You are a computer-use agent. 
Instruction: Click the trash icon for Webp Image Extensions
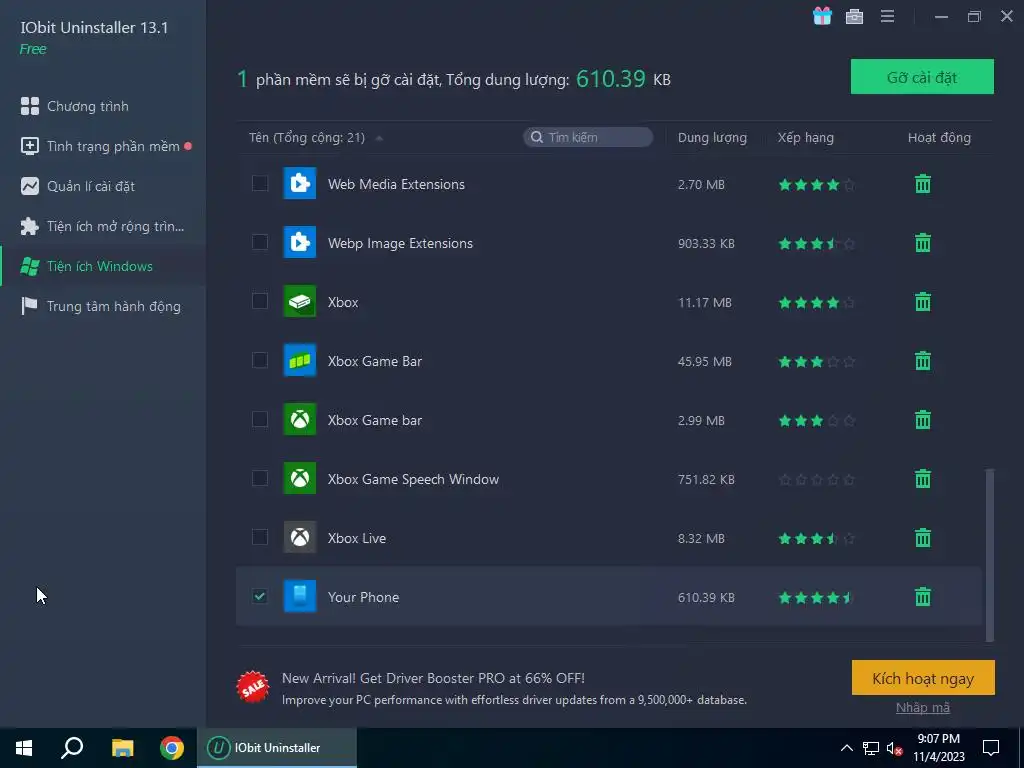click(923, 243)
